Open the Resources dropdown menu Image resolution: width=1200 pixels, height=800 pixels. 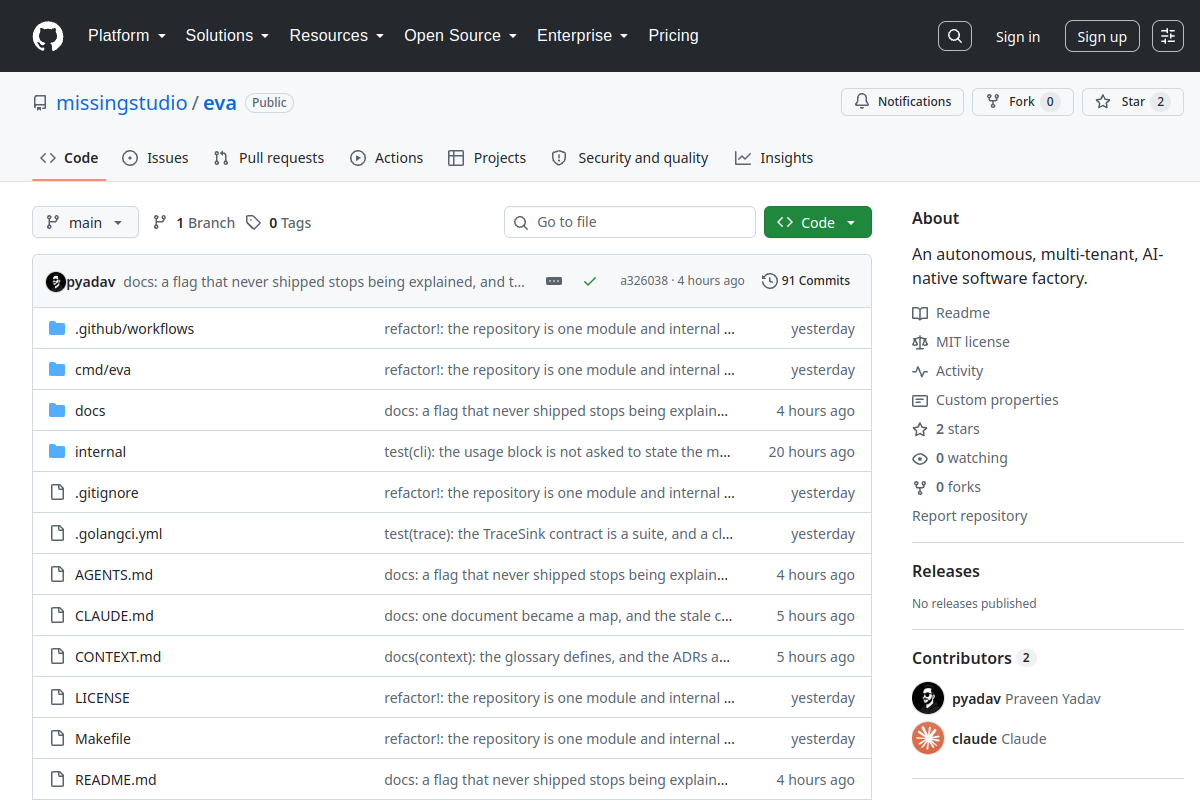(337, 36)
